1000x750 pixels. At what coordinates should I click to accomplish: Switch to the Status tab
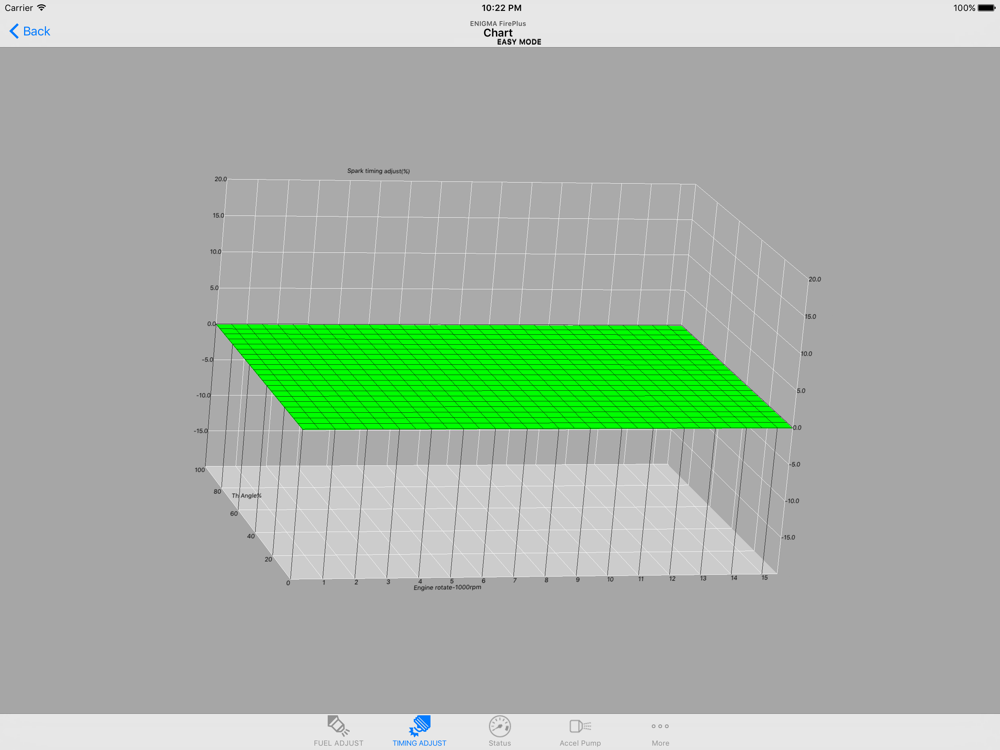tap(499, 731)
